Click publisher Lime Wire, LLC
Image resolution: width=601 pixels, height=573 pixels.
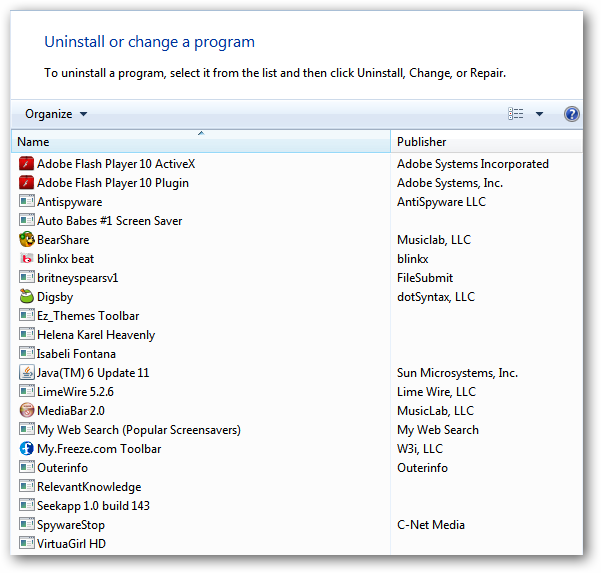click(437, 392)
